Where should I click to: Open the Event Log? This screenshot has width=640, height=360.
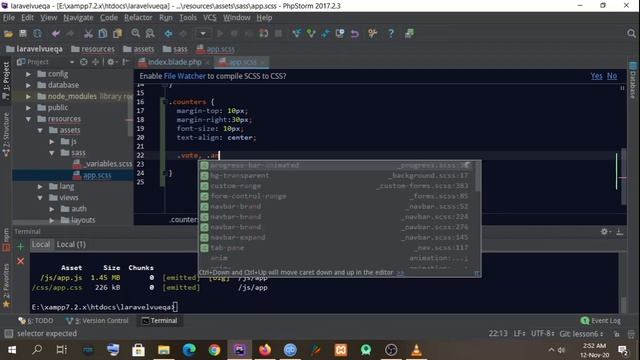tap(600, 321)
